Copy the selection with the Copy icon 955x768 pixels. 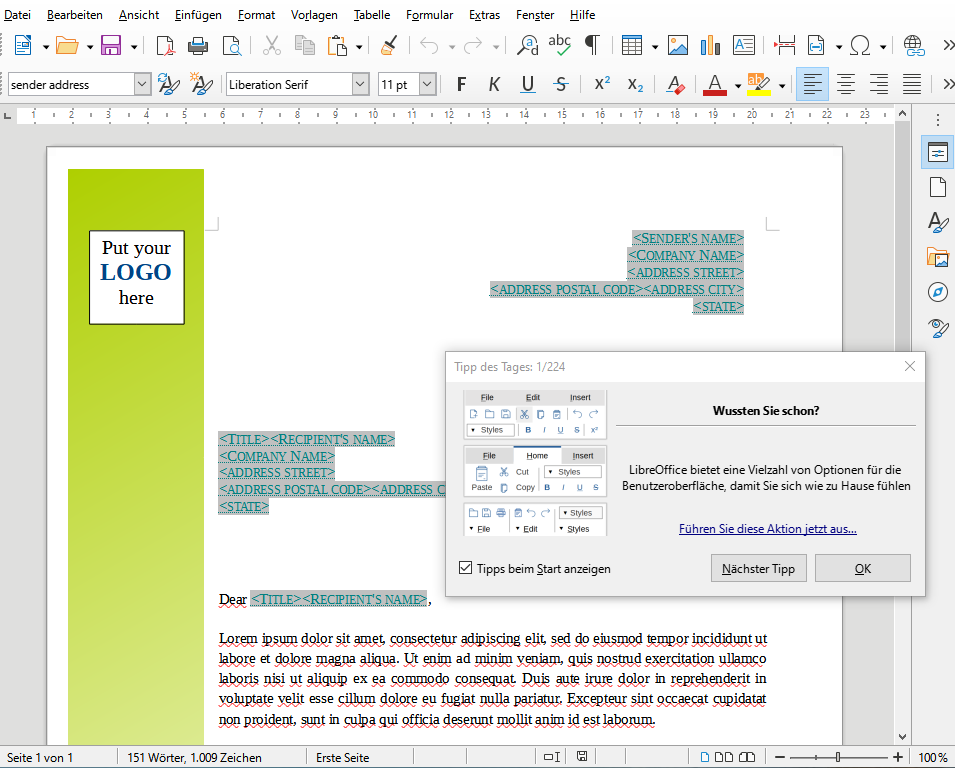(x=305, y=46)
